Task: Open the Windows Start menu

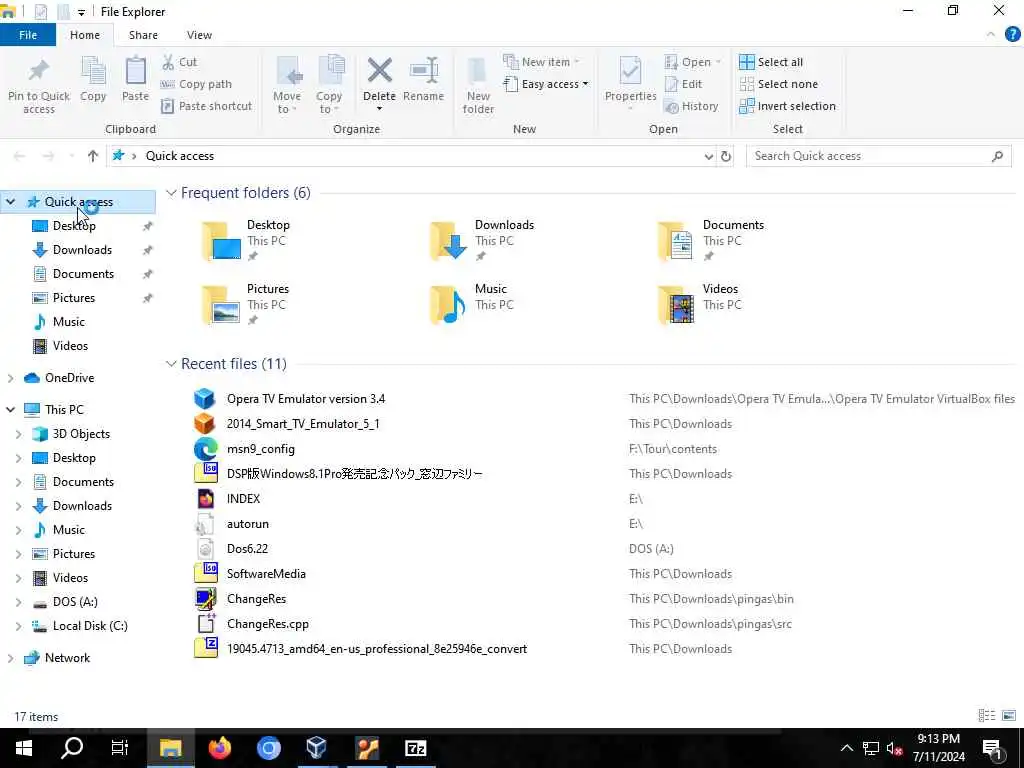Action: click(24, 748)
